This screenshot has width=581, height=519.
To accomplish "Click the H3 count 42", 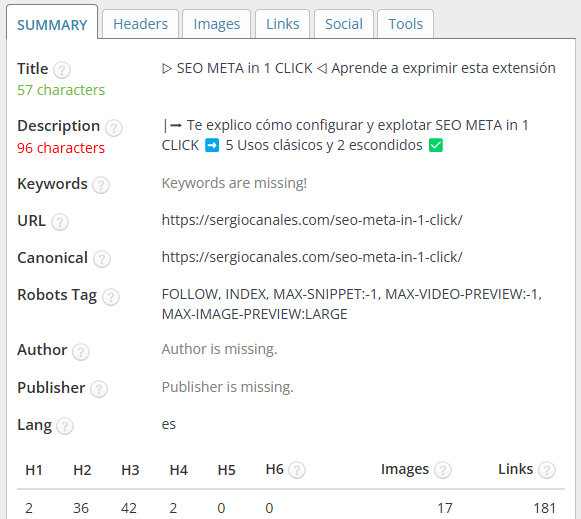I will [x=129, y=508].
